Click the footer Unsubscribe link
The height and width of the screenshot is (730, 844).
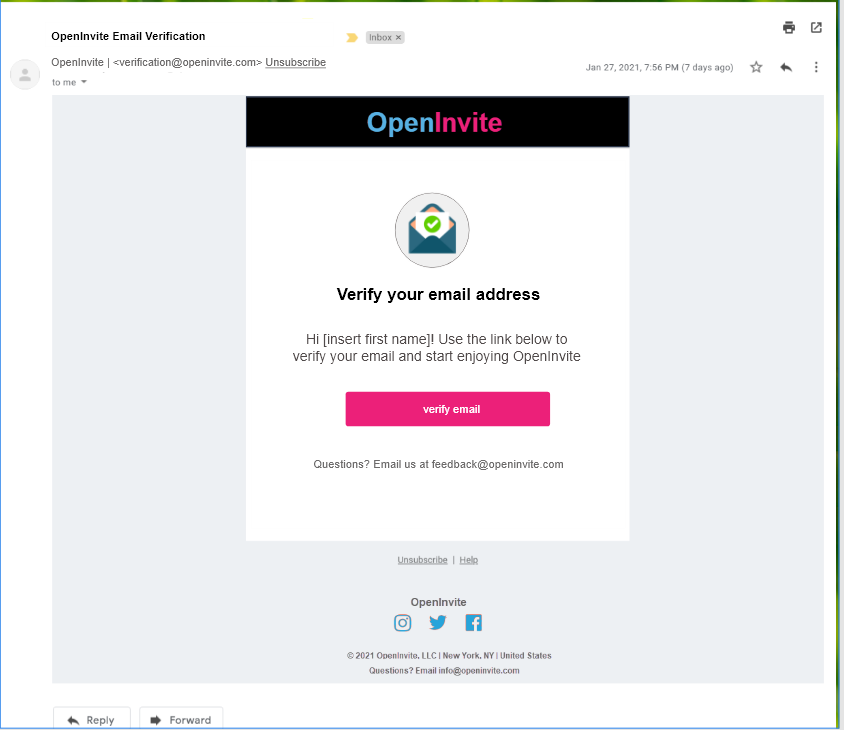tap(422, 560)
